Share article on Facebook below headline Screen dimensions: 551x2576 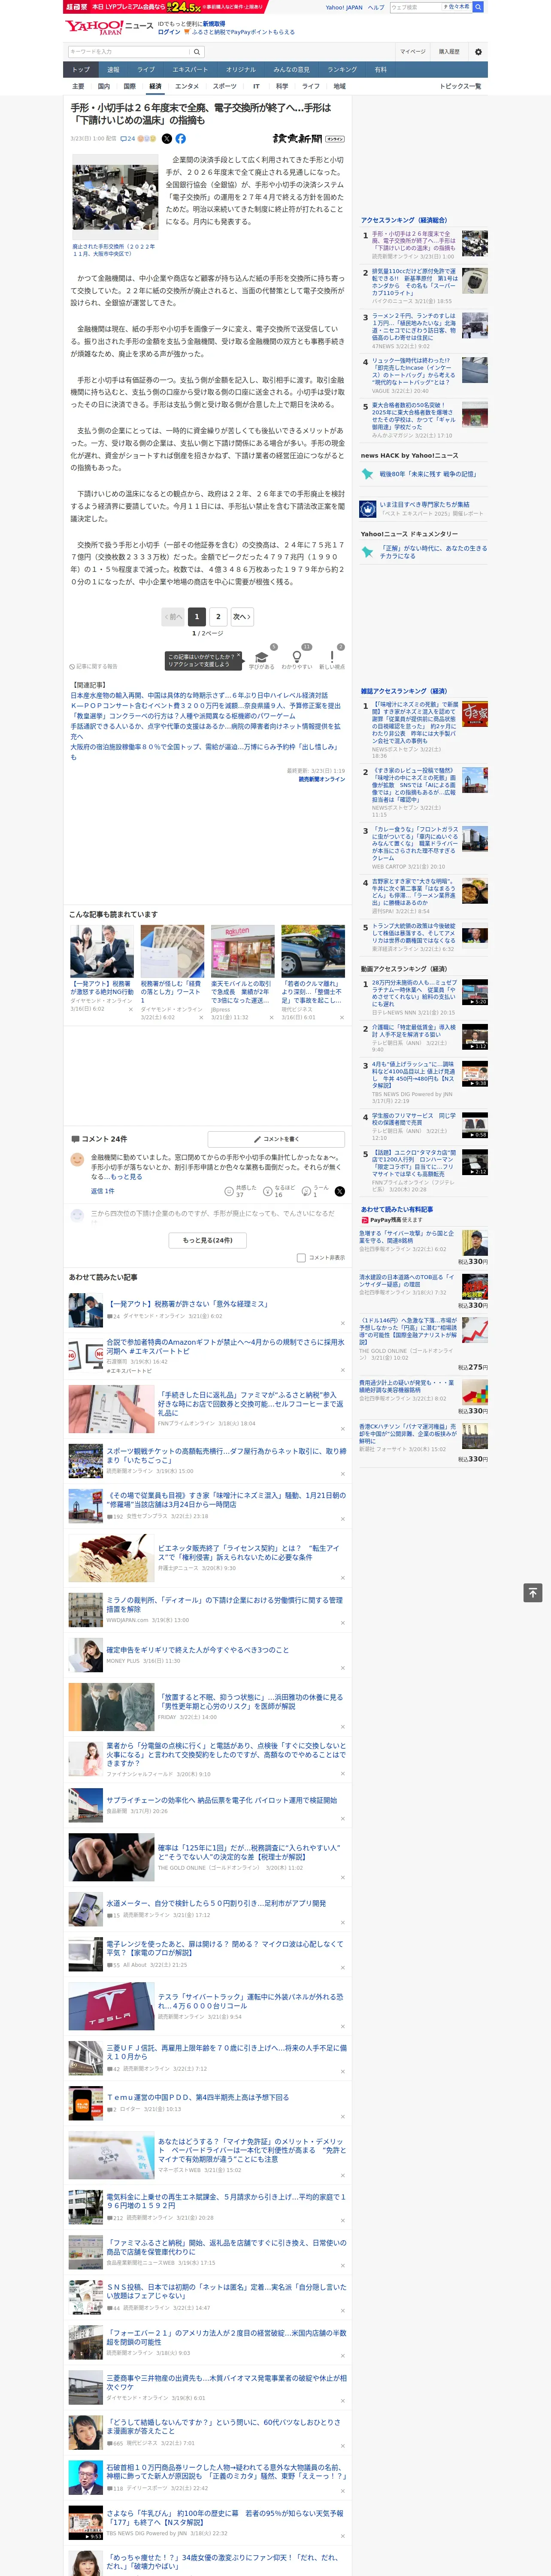tap(181, 139)
